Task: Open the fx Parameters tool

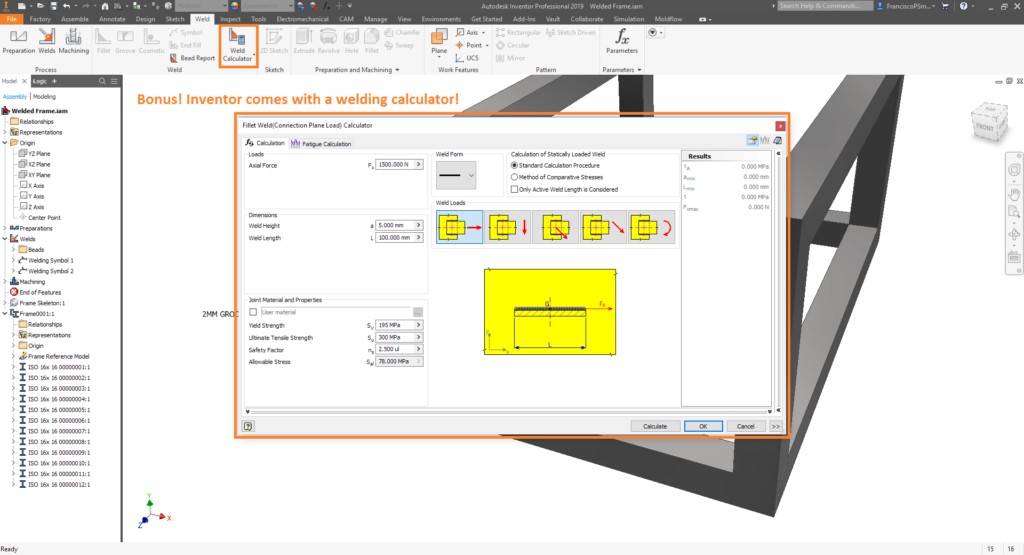Action: click(x=622, y=41)
